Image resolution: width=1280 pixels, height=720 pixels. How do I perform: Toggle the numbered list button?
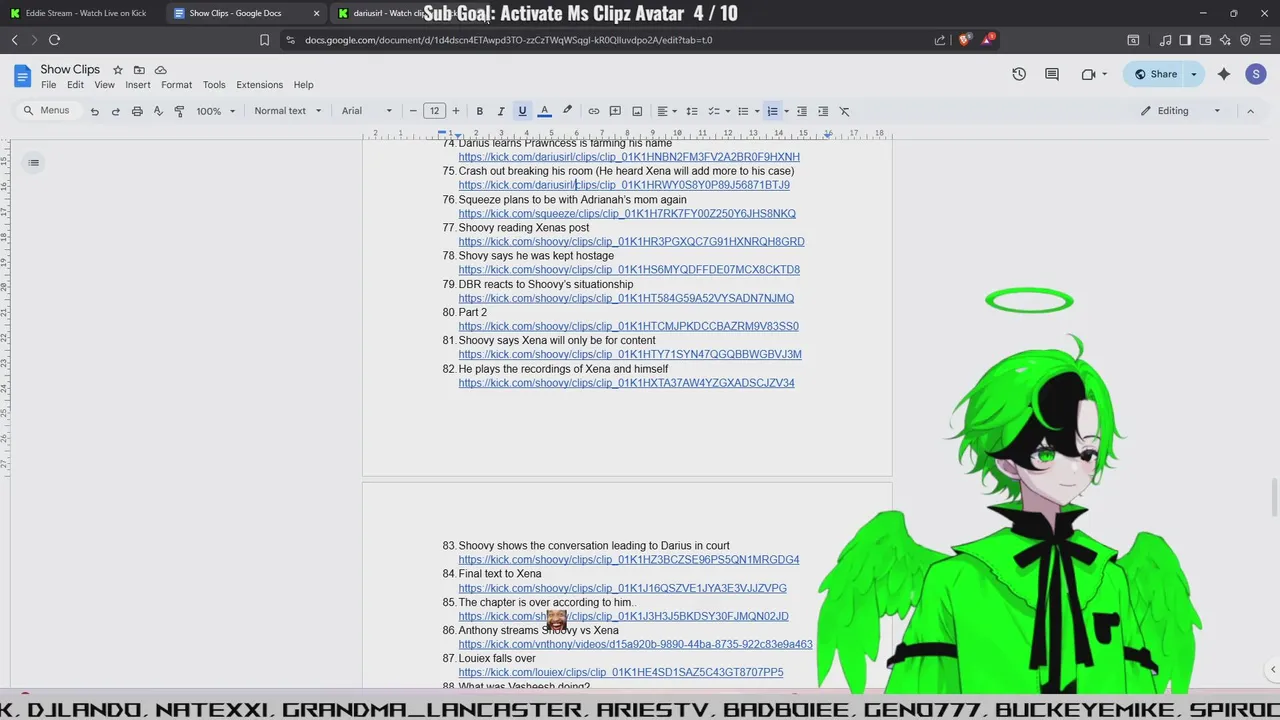tap(772, 111)
